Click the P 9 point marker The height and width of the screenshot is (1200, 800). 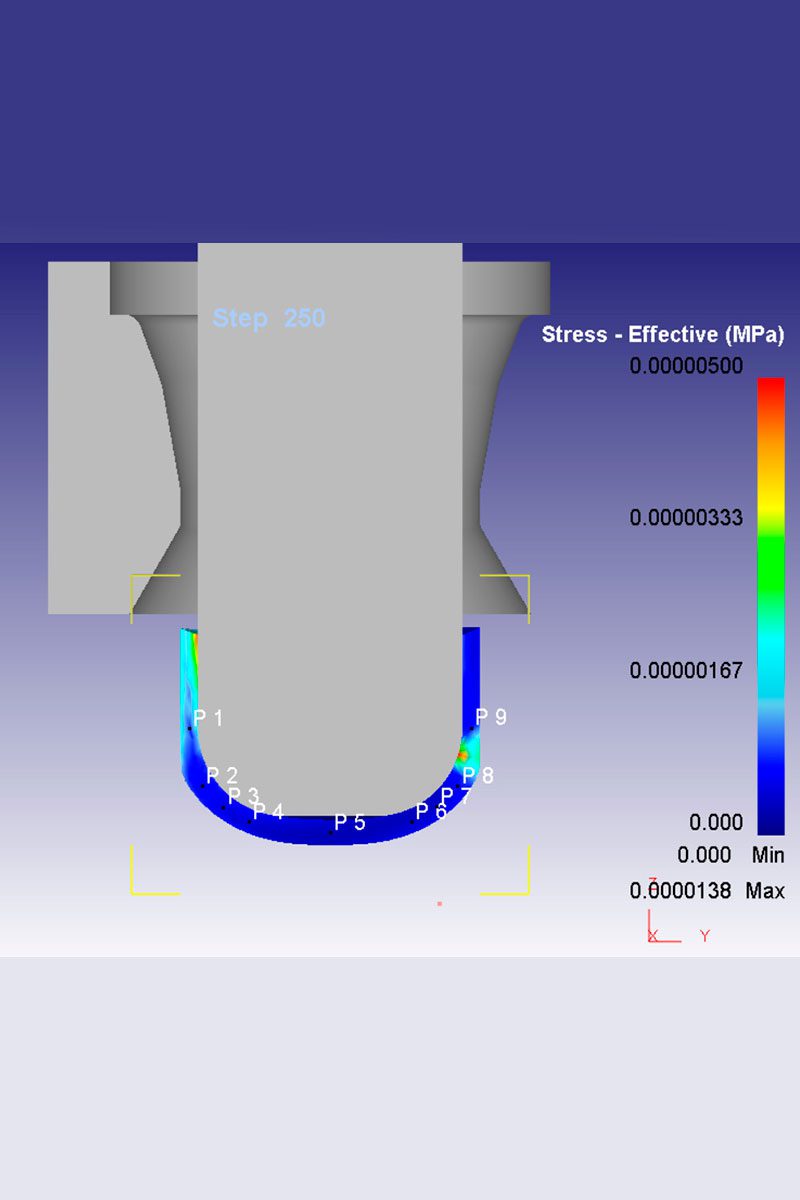pos(491,717)
